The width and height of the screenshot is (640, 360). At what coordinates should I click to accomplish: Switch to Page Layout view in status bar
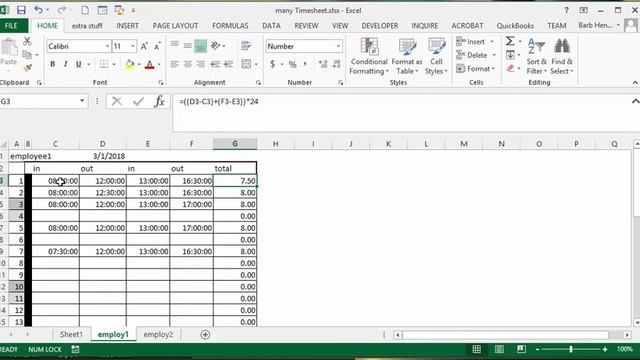click(499, 349)
